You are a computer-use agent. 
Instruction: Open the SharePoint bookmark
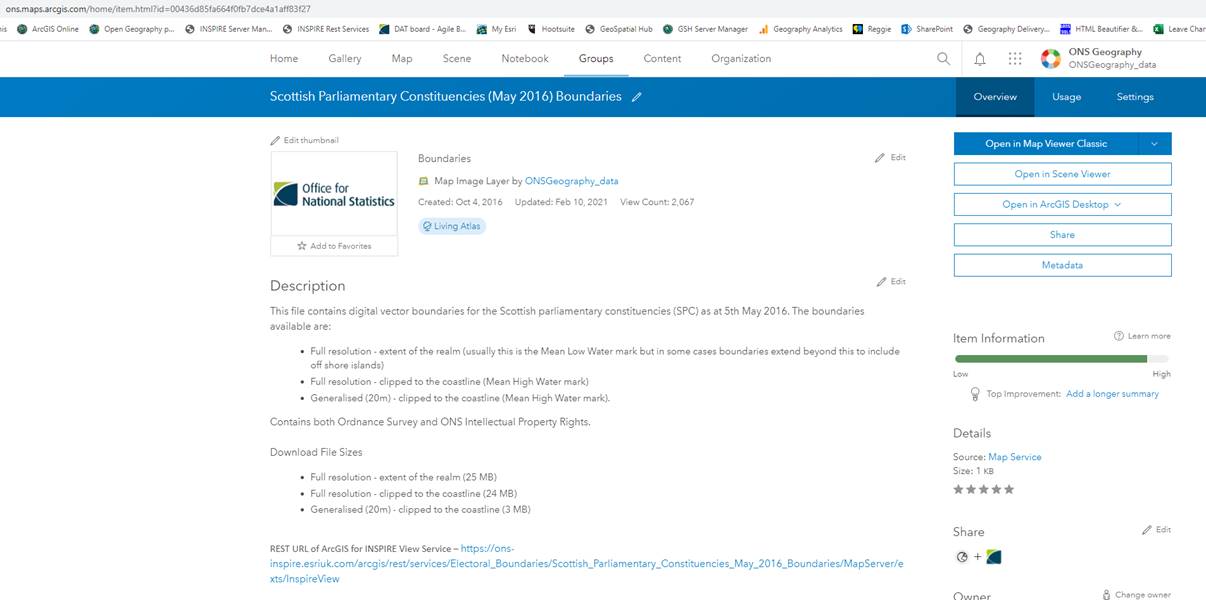[927, 29]
